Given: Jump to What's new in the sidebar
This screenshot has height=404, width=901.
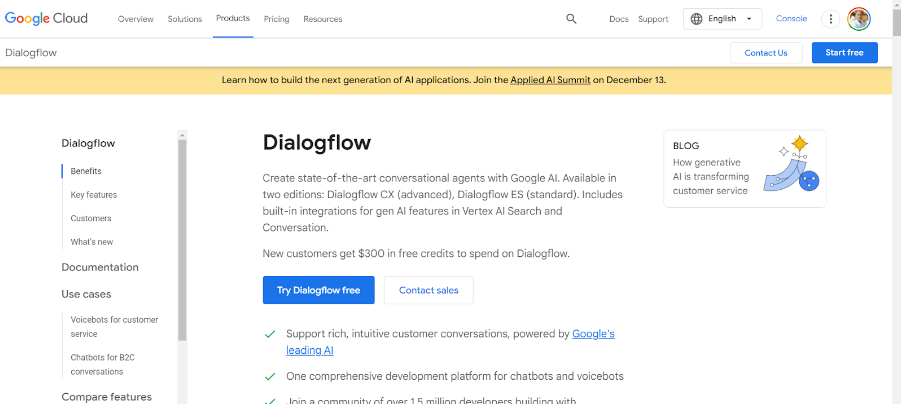Looking at the screenshot, I should coord(92,242).
